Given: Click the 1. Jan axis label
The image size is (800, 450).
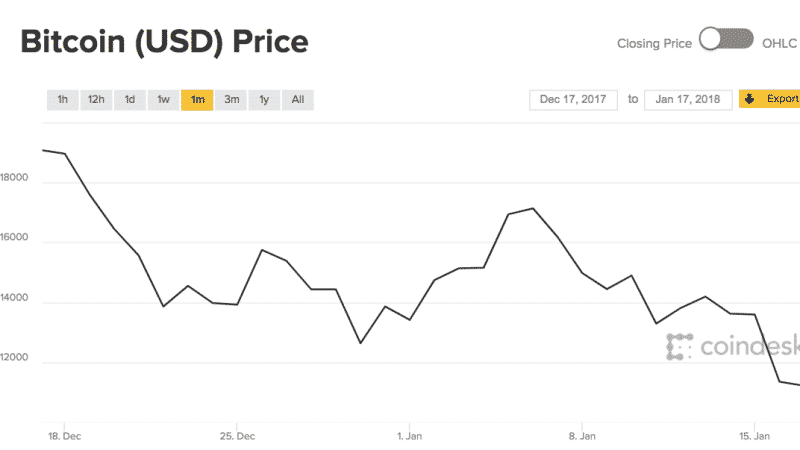Looking at the screenshot, I should tap(410, 436).
